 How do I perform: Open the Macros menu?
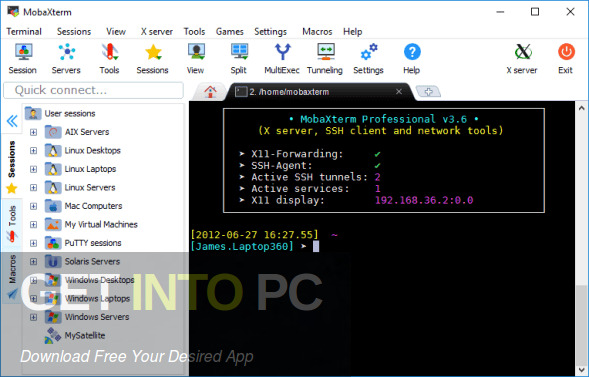[317, 32]
